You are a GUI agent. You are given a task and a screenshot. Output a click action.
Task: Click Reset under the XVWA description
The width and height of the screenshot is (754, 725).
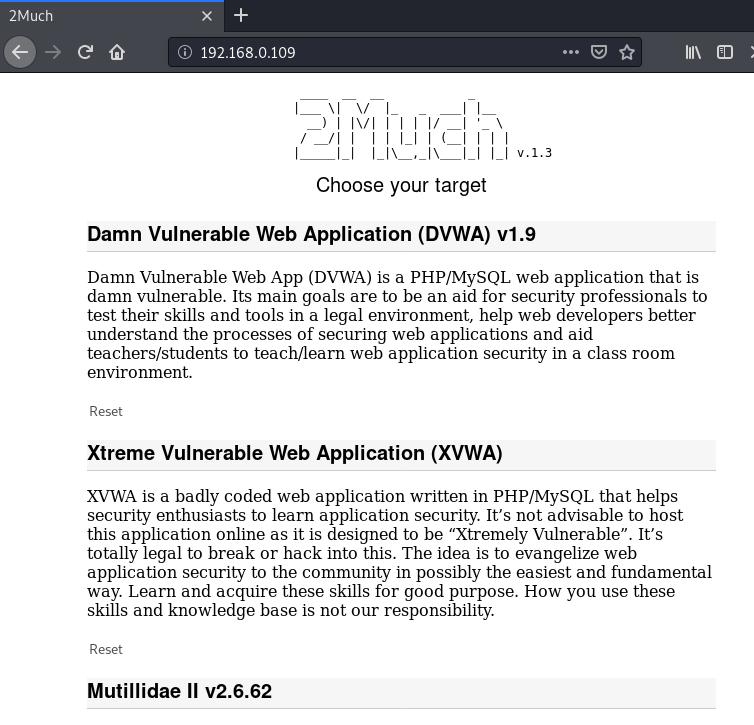[106, 650]
